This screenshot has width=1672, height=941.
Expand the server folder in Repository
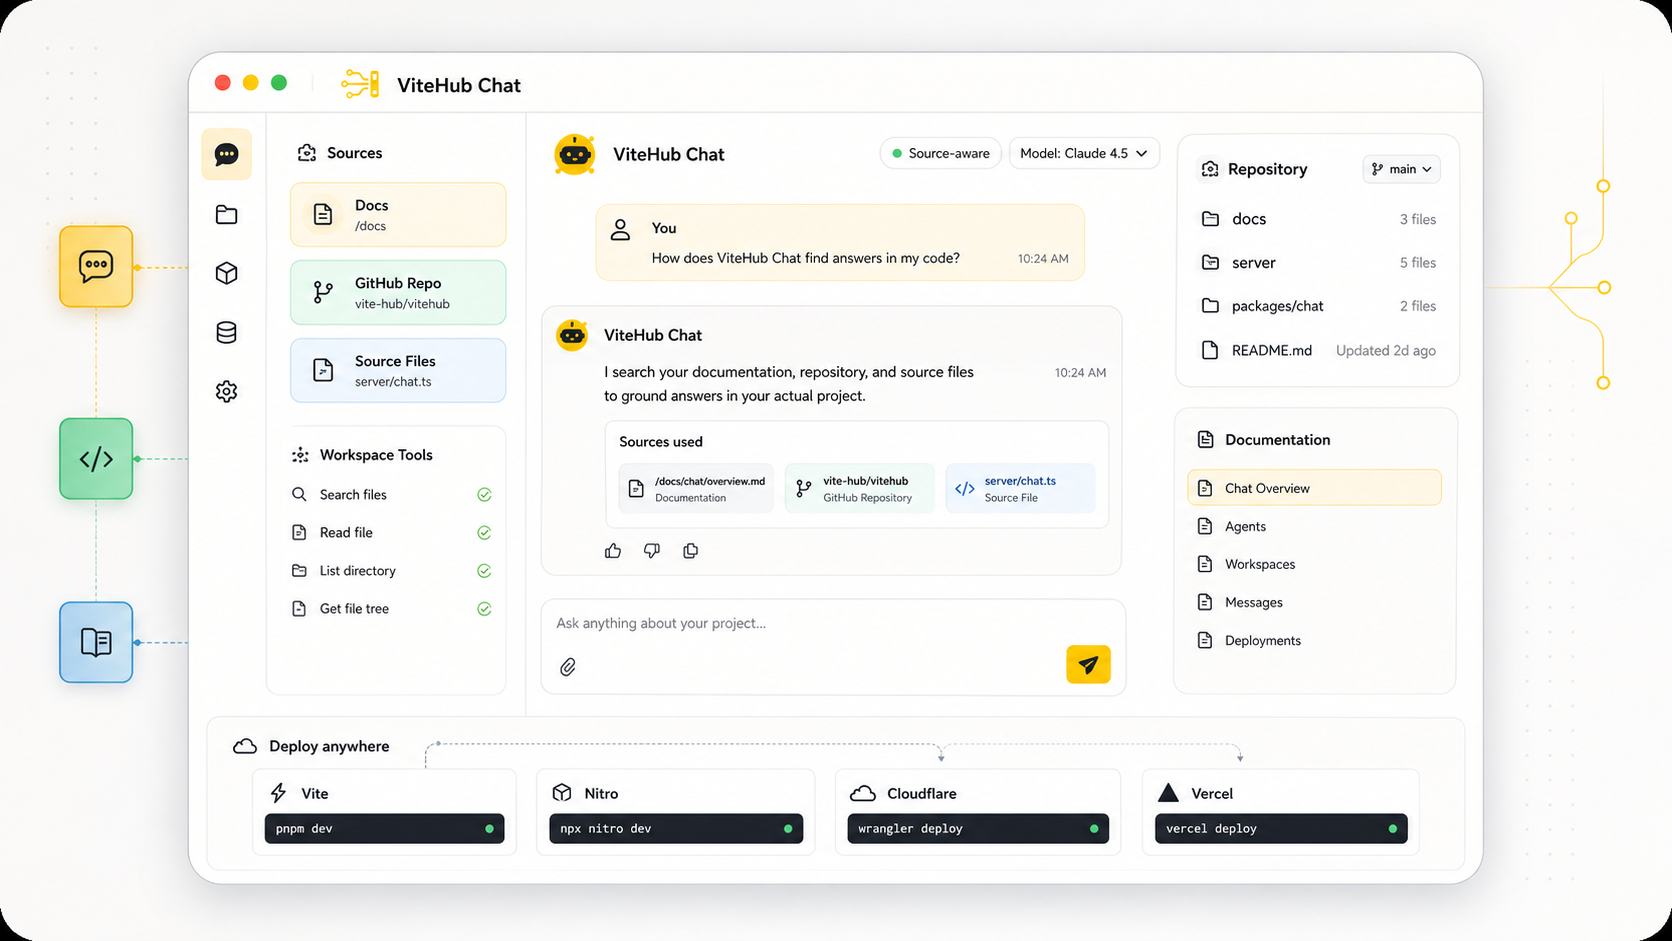1318,263
